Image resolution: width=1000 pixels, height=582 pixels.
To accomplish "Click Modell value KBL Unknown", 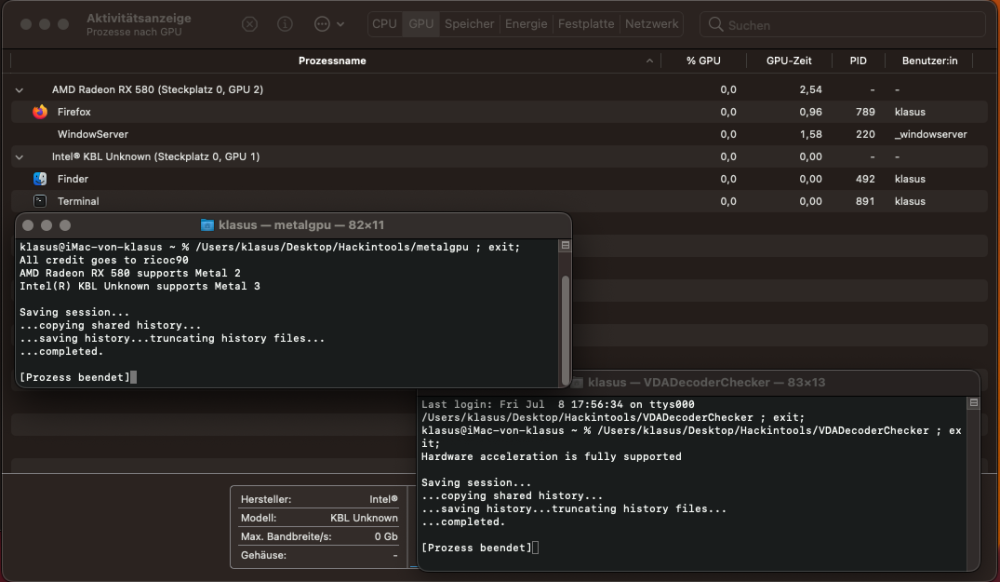I will (364, 518).
